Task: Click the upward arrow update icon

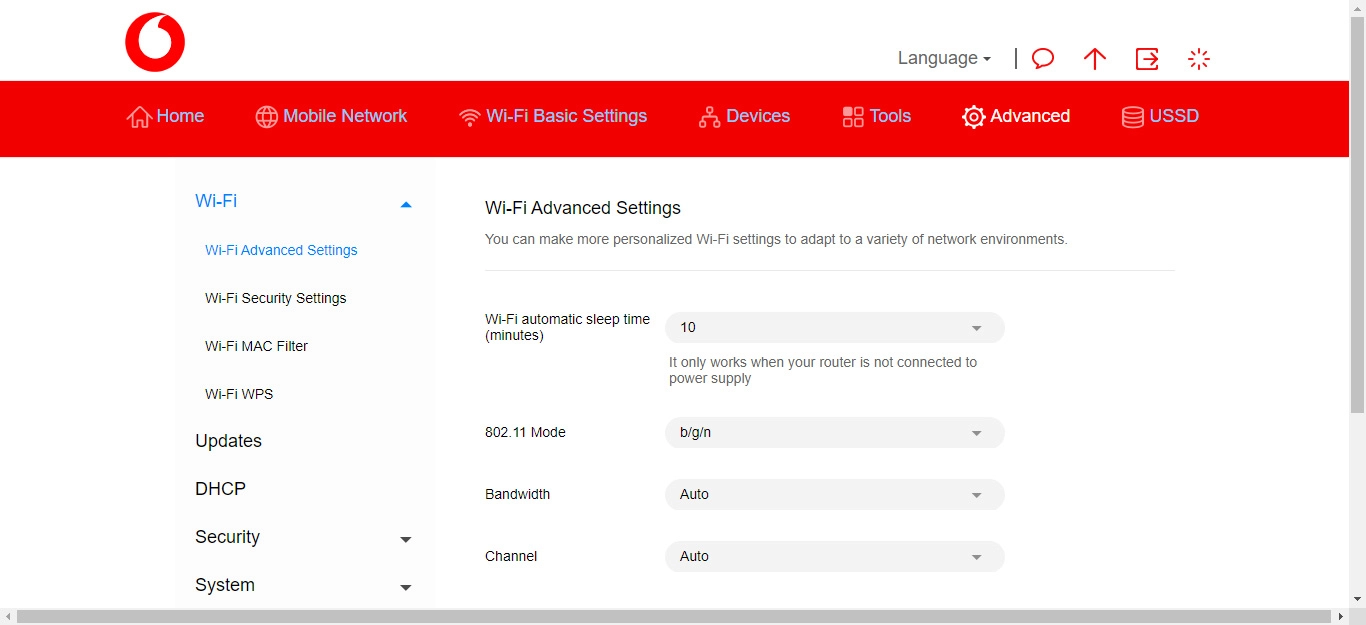Action: [1095, 59]
